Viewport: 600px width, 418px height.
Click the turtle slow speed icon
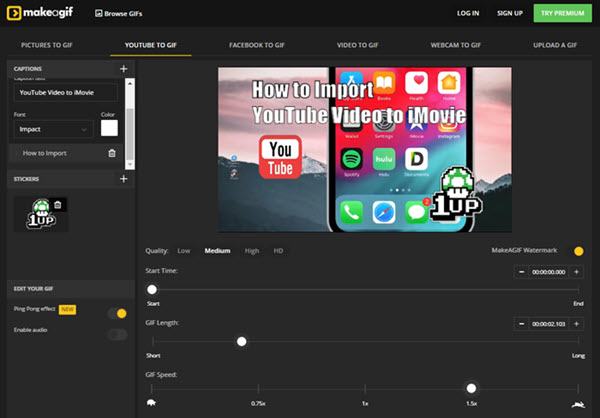[x=152, y=403]
